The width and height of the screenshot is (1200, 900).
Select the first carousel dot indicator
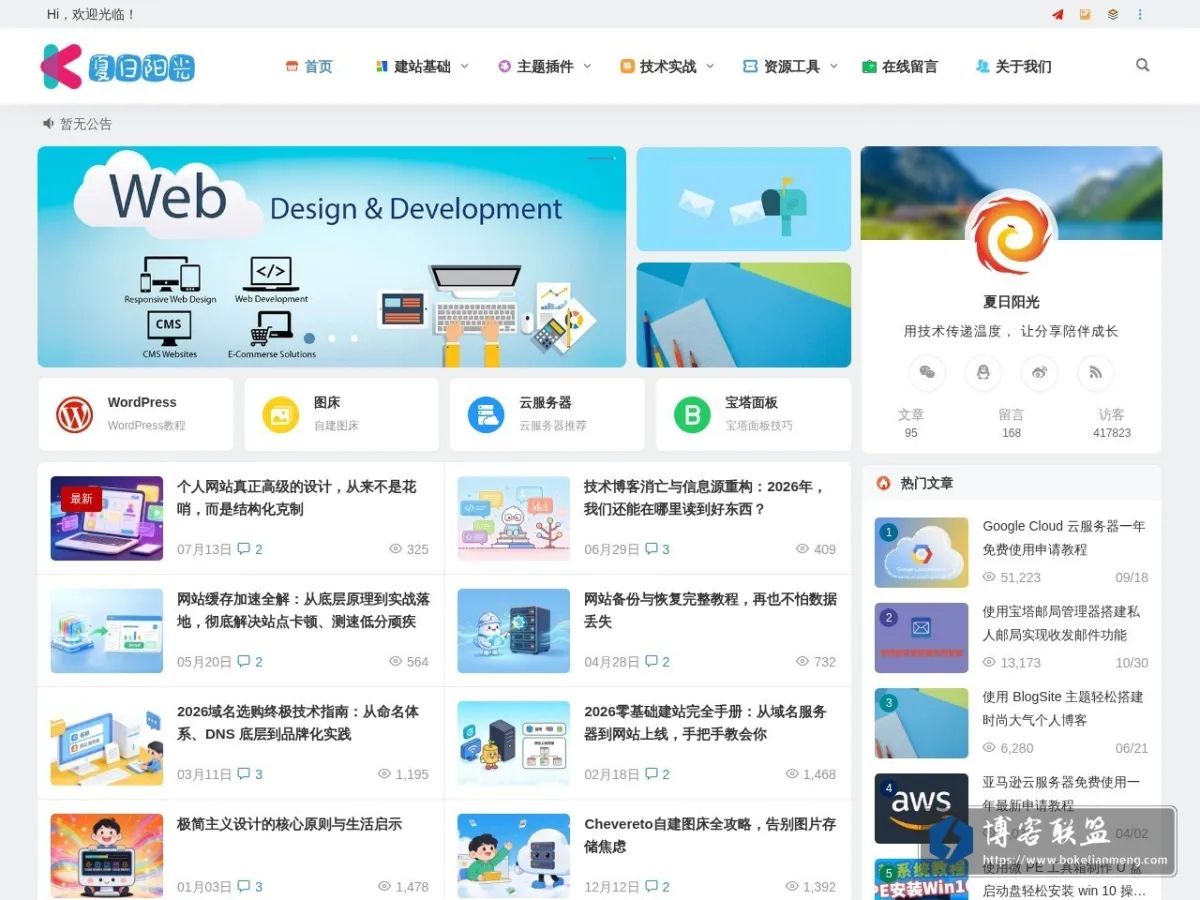click(309, 338)
